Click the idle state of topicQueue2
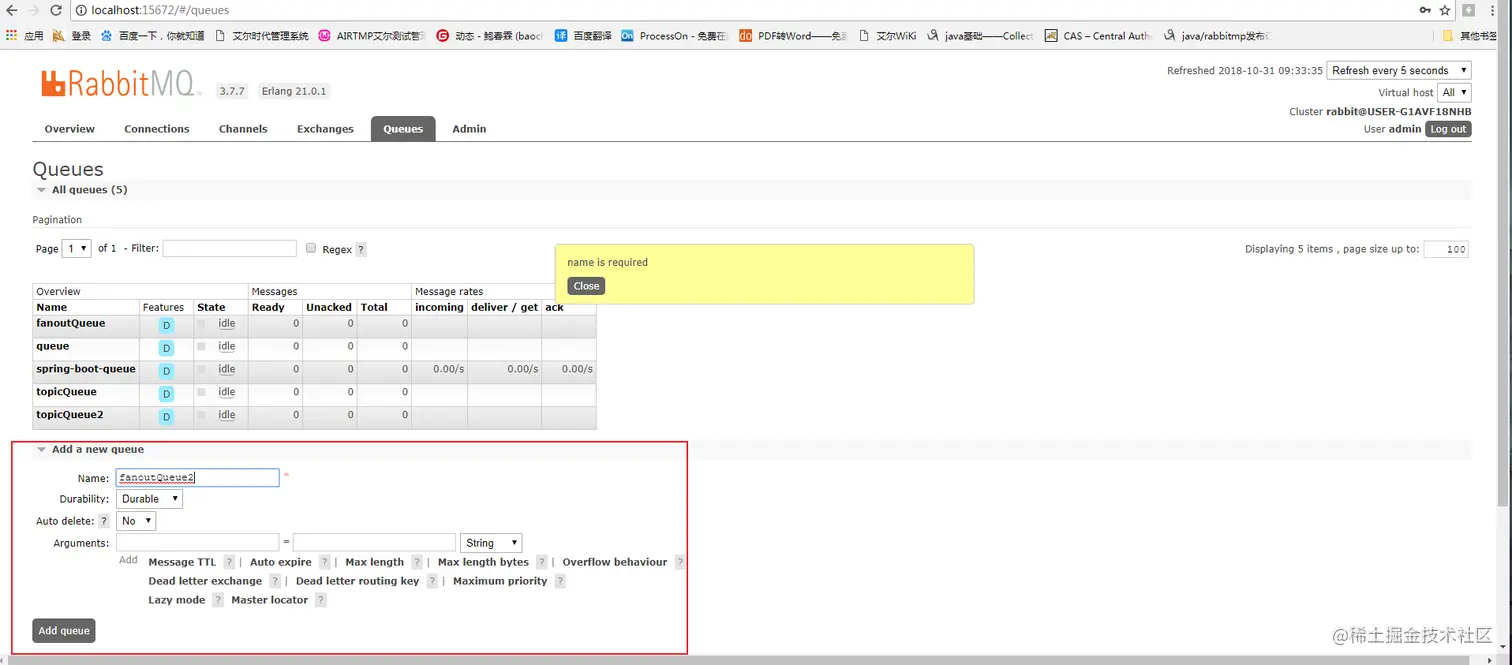The width and height of the screenshot is (1512, 665). click(x=227, y=415)
